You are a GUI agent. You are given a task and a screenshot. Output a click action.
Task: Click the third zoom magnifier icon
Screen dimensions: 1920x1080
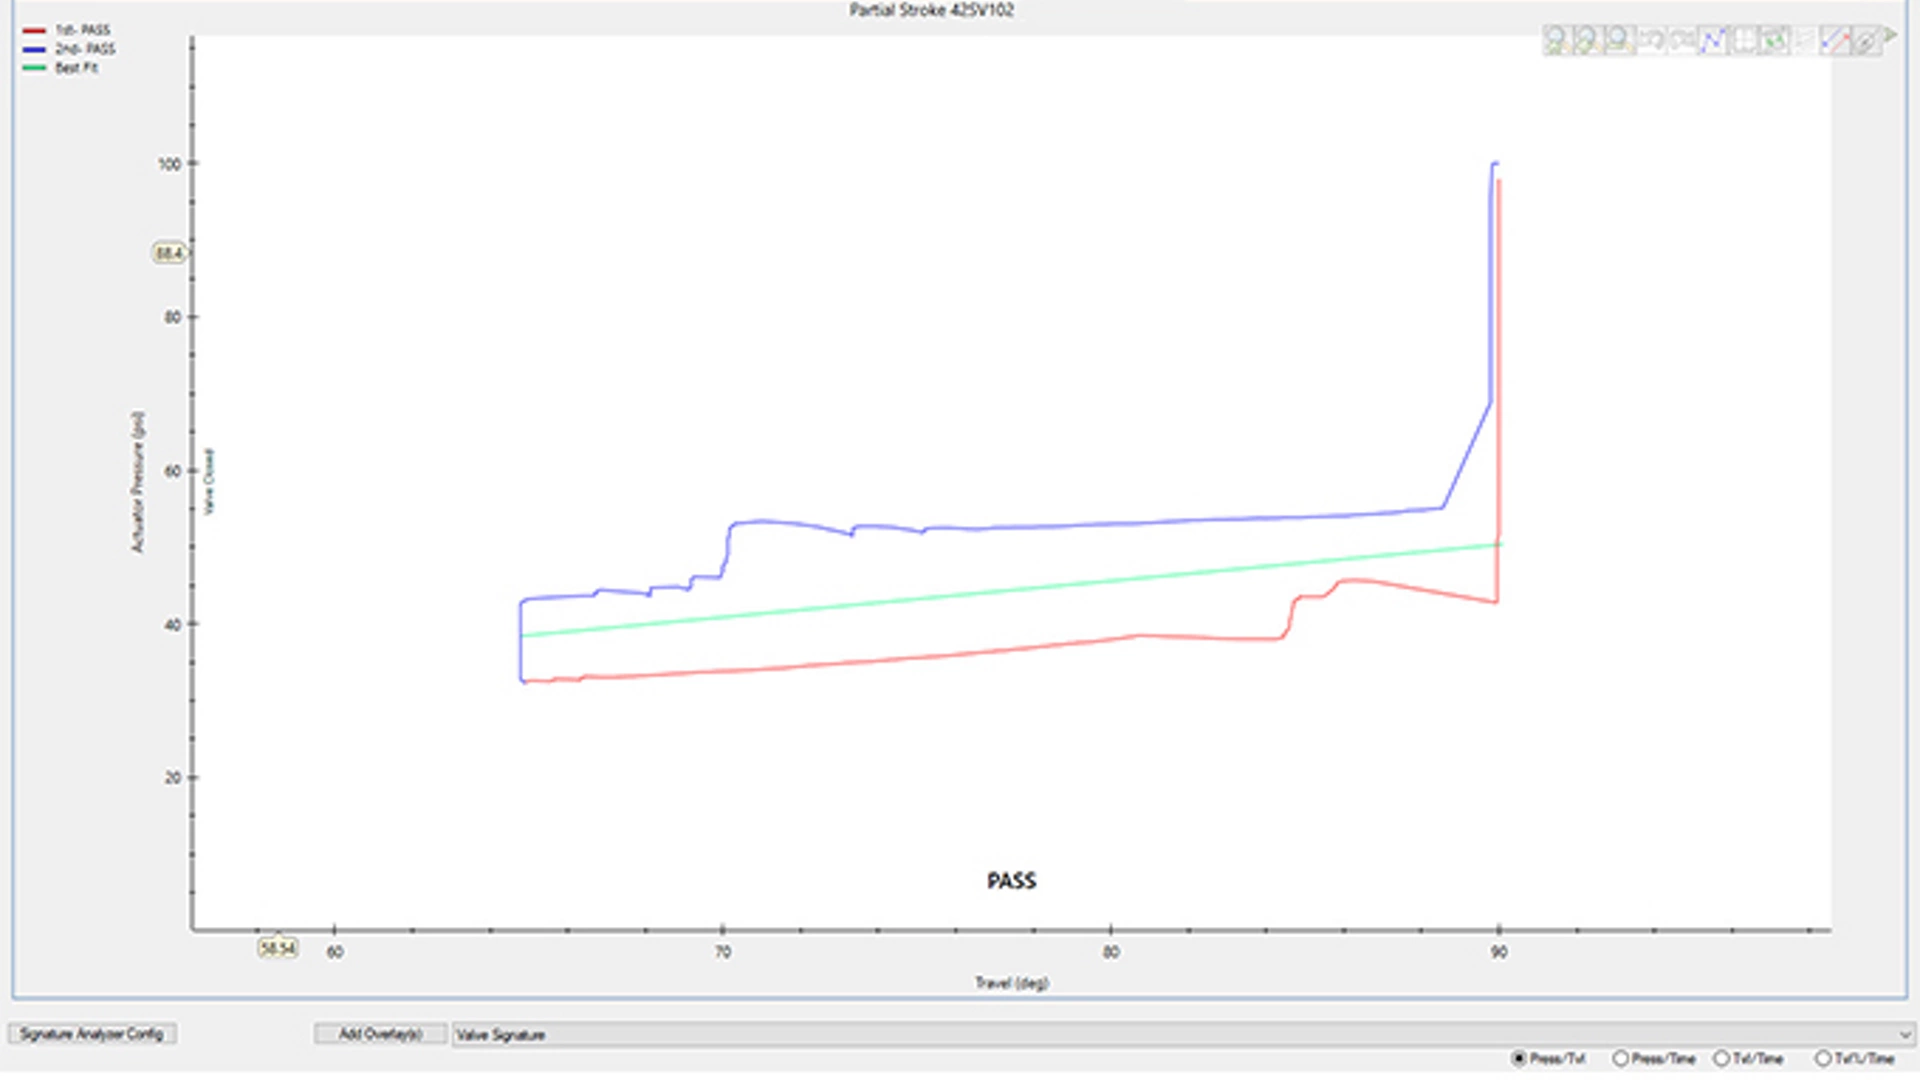click(1619, 40)
